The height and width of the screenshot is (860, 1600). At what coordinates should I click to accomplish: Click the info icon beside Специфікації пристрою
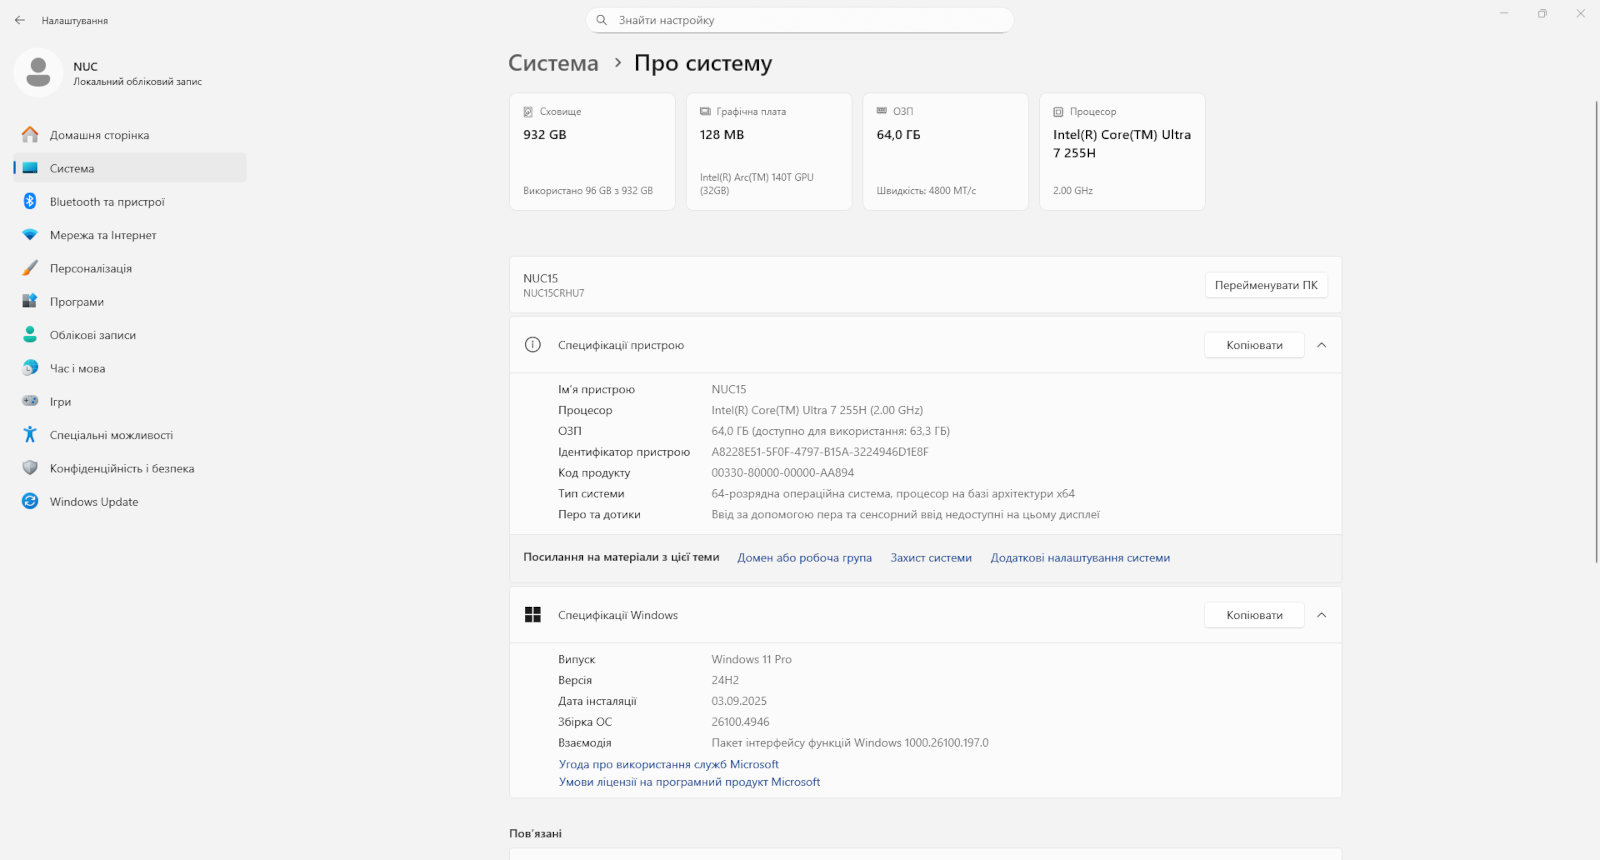(533, 345)
